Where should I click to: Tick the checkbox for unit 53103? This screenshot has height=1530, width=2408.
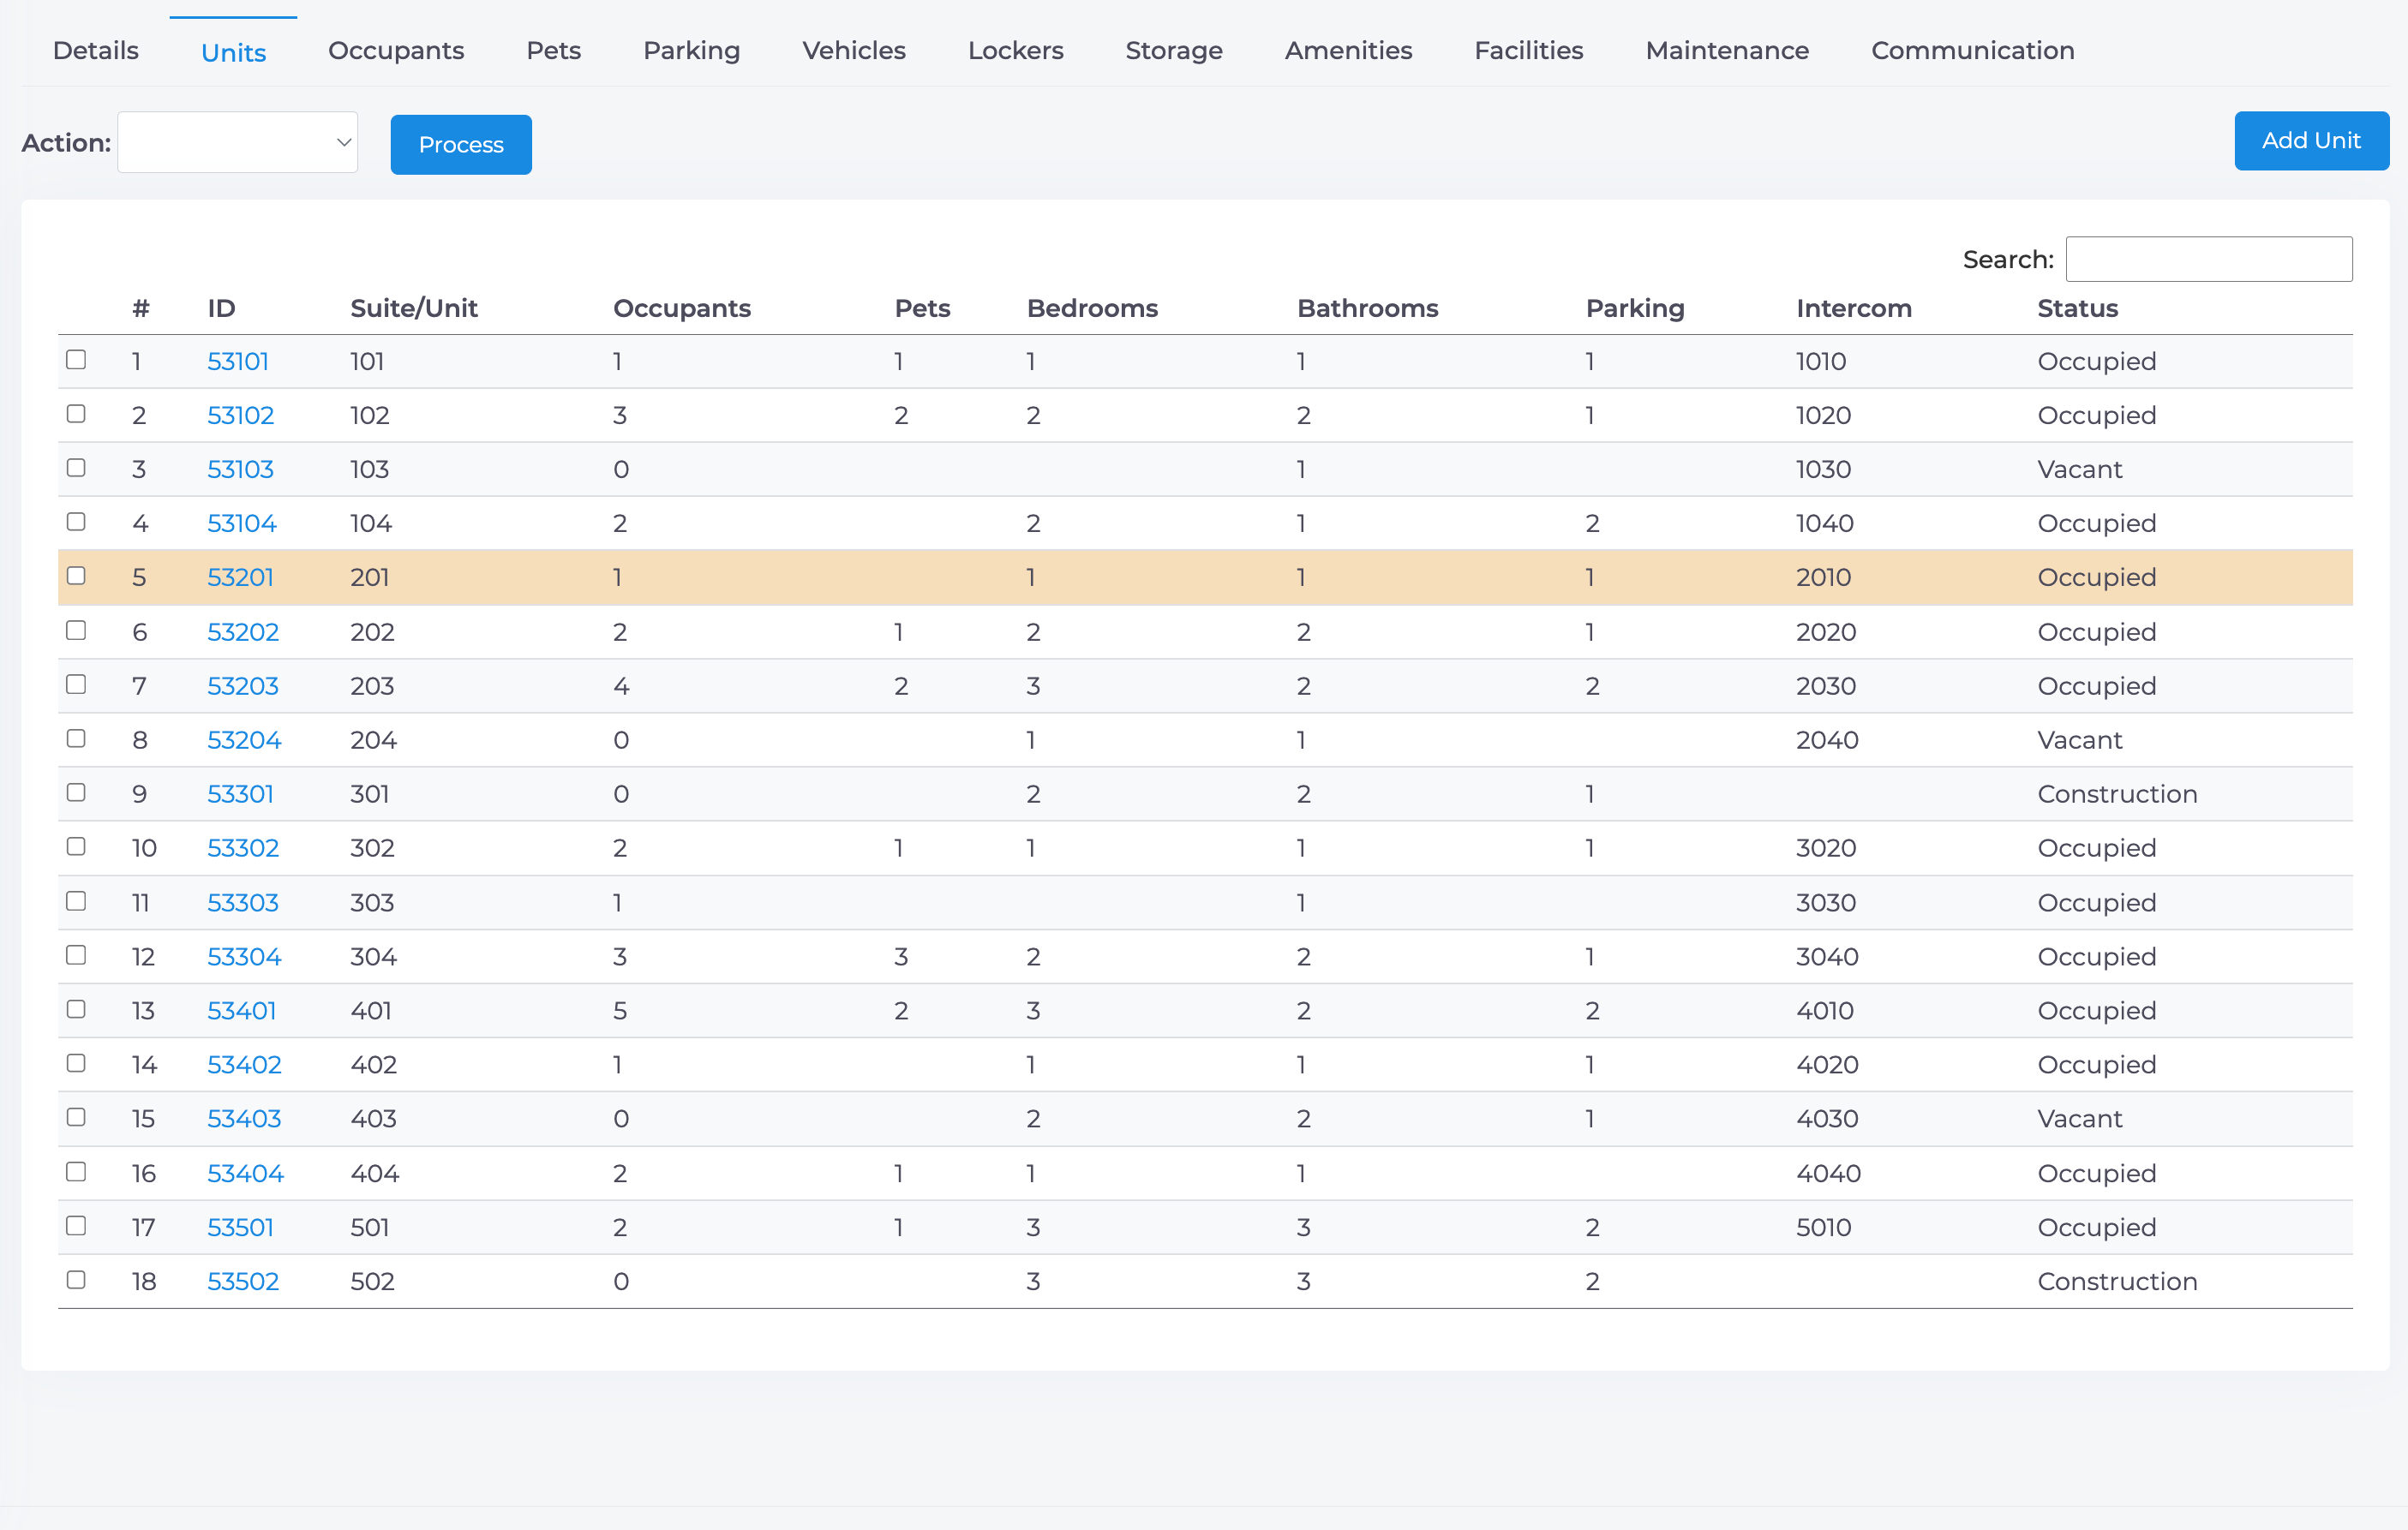click(x=76, y=468)
